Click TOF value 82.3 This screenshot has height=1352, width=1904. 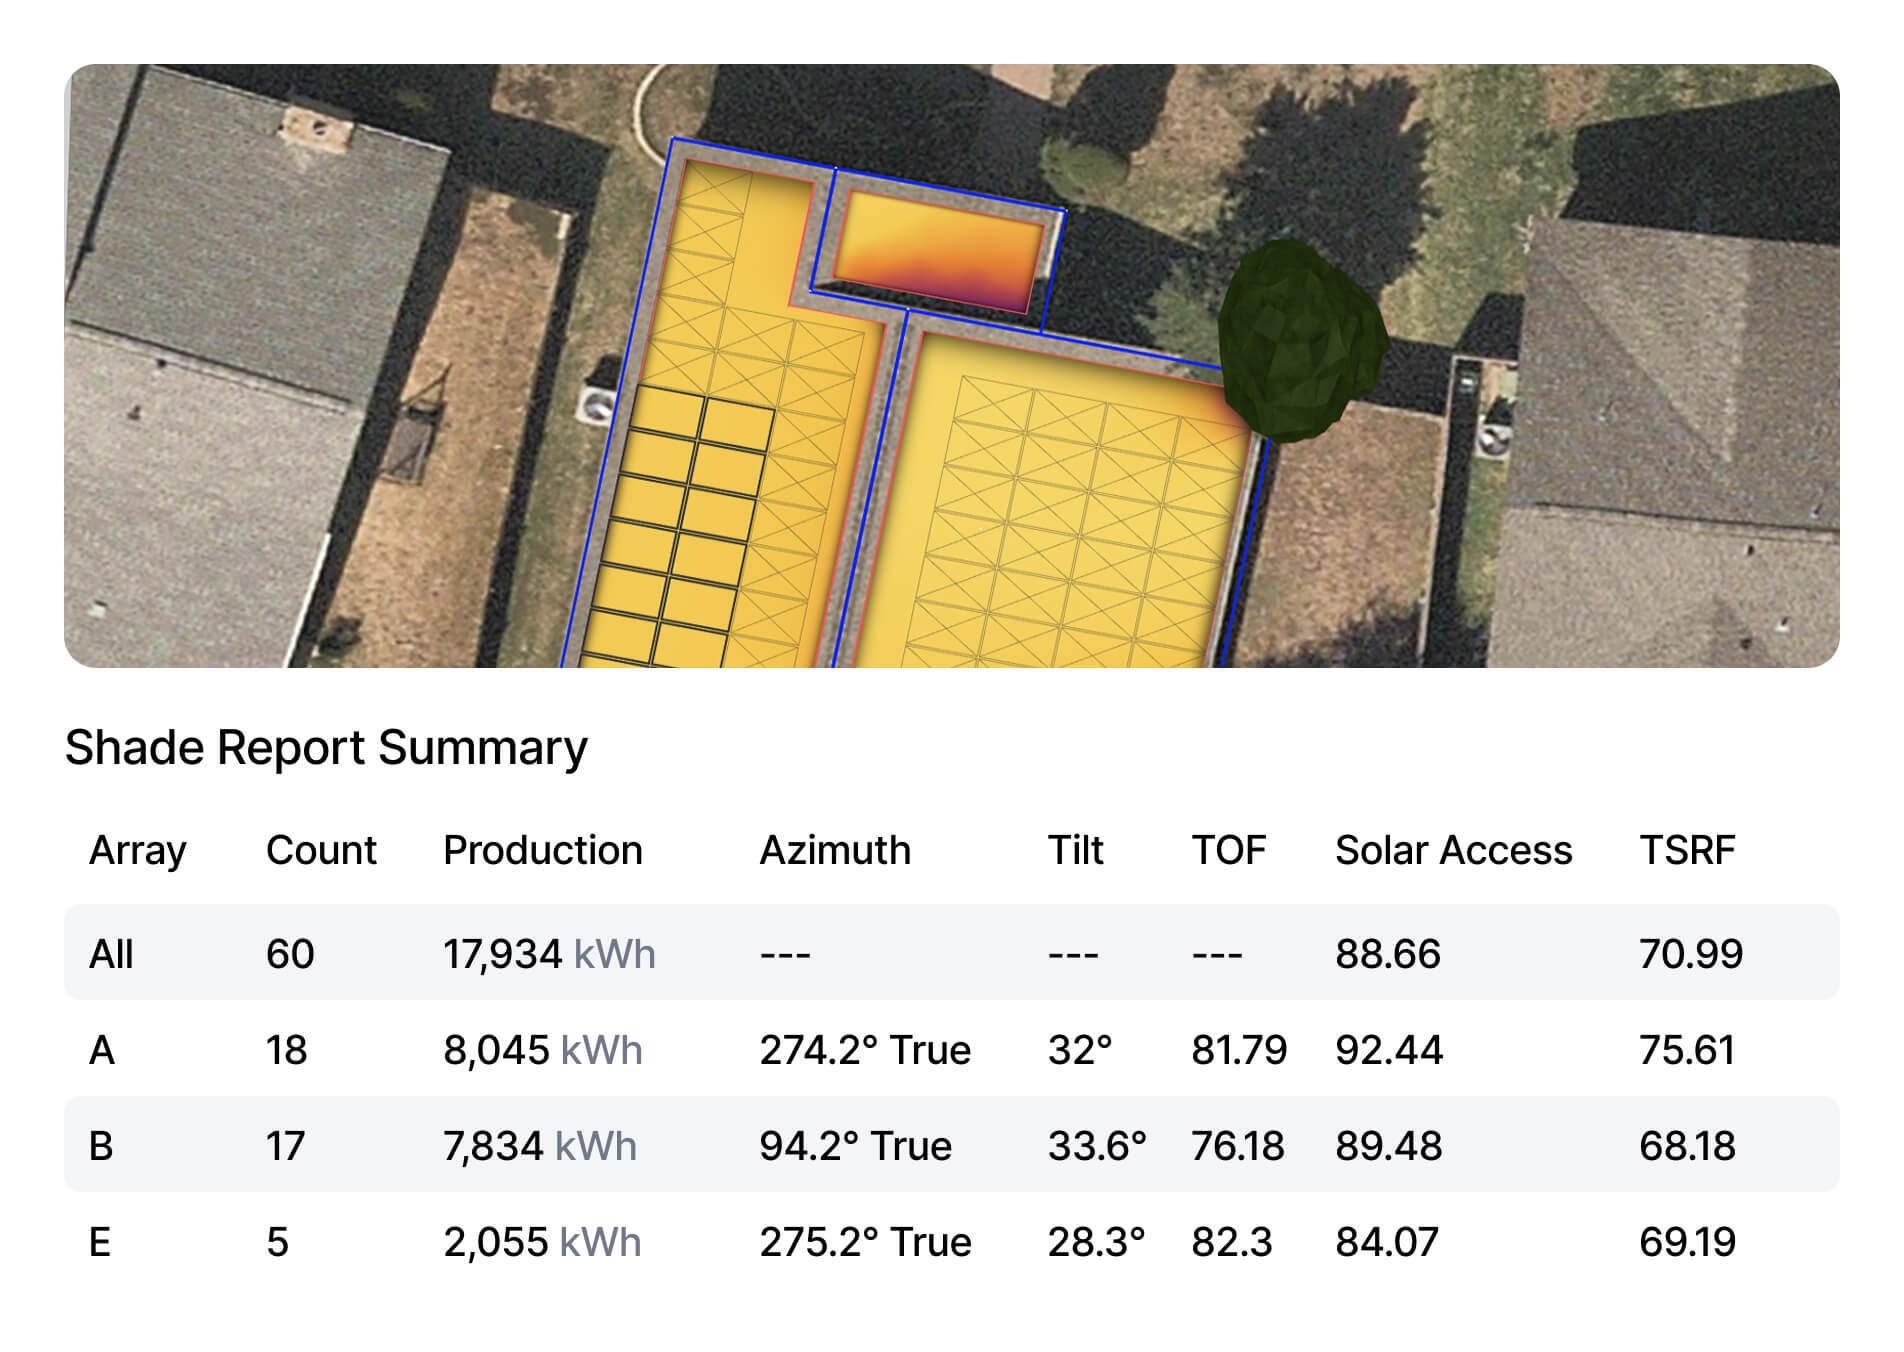[x=1232, y=1242]
